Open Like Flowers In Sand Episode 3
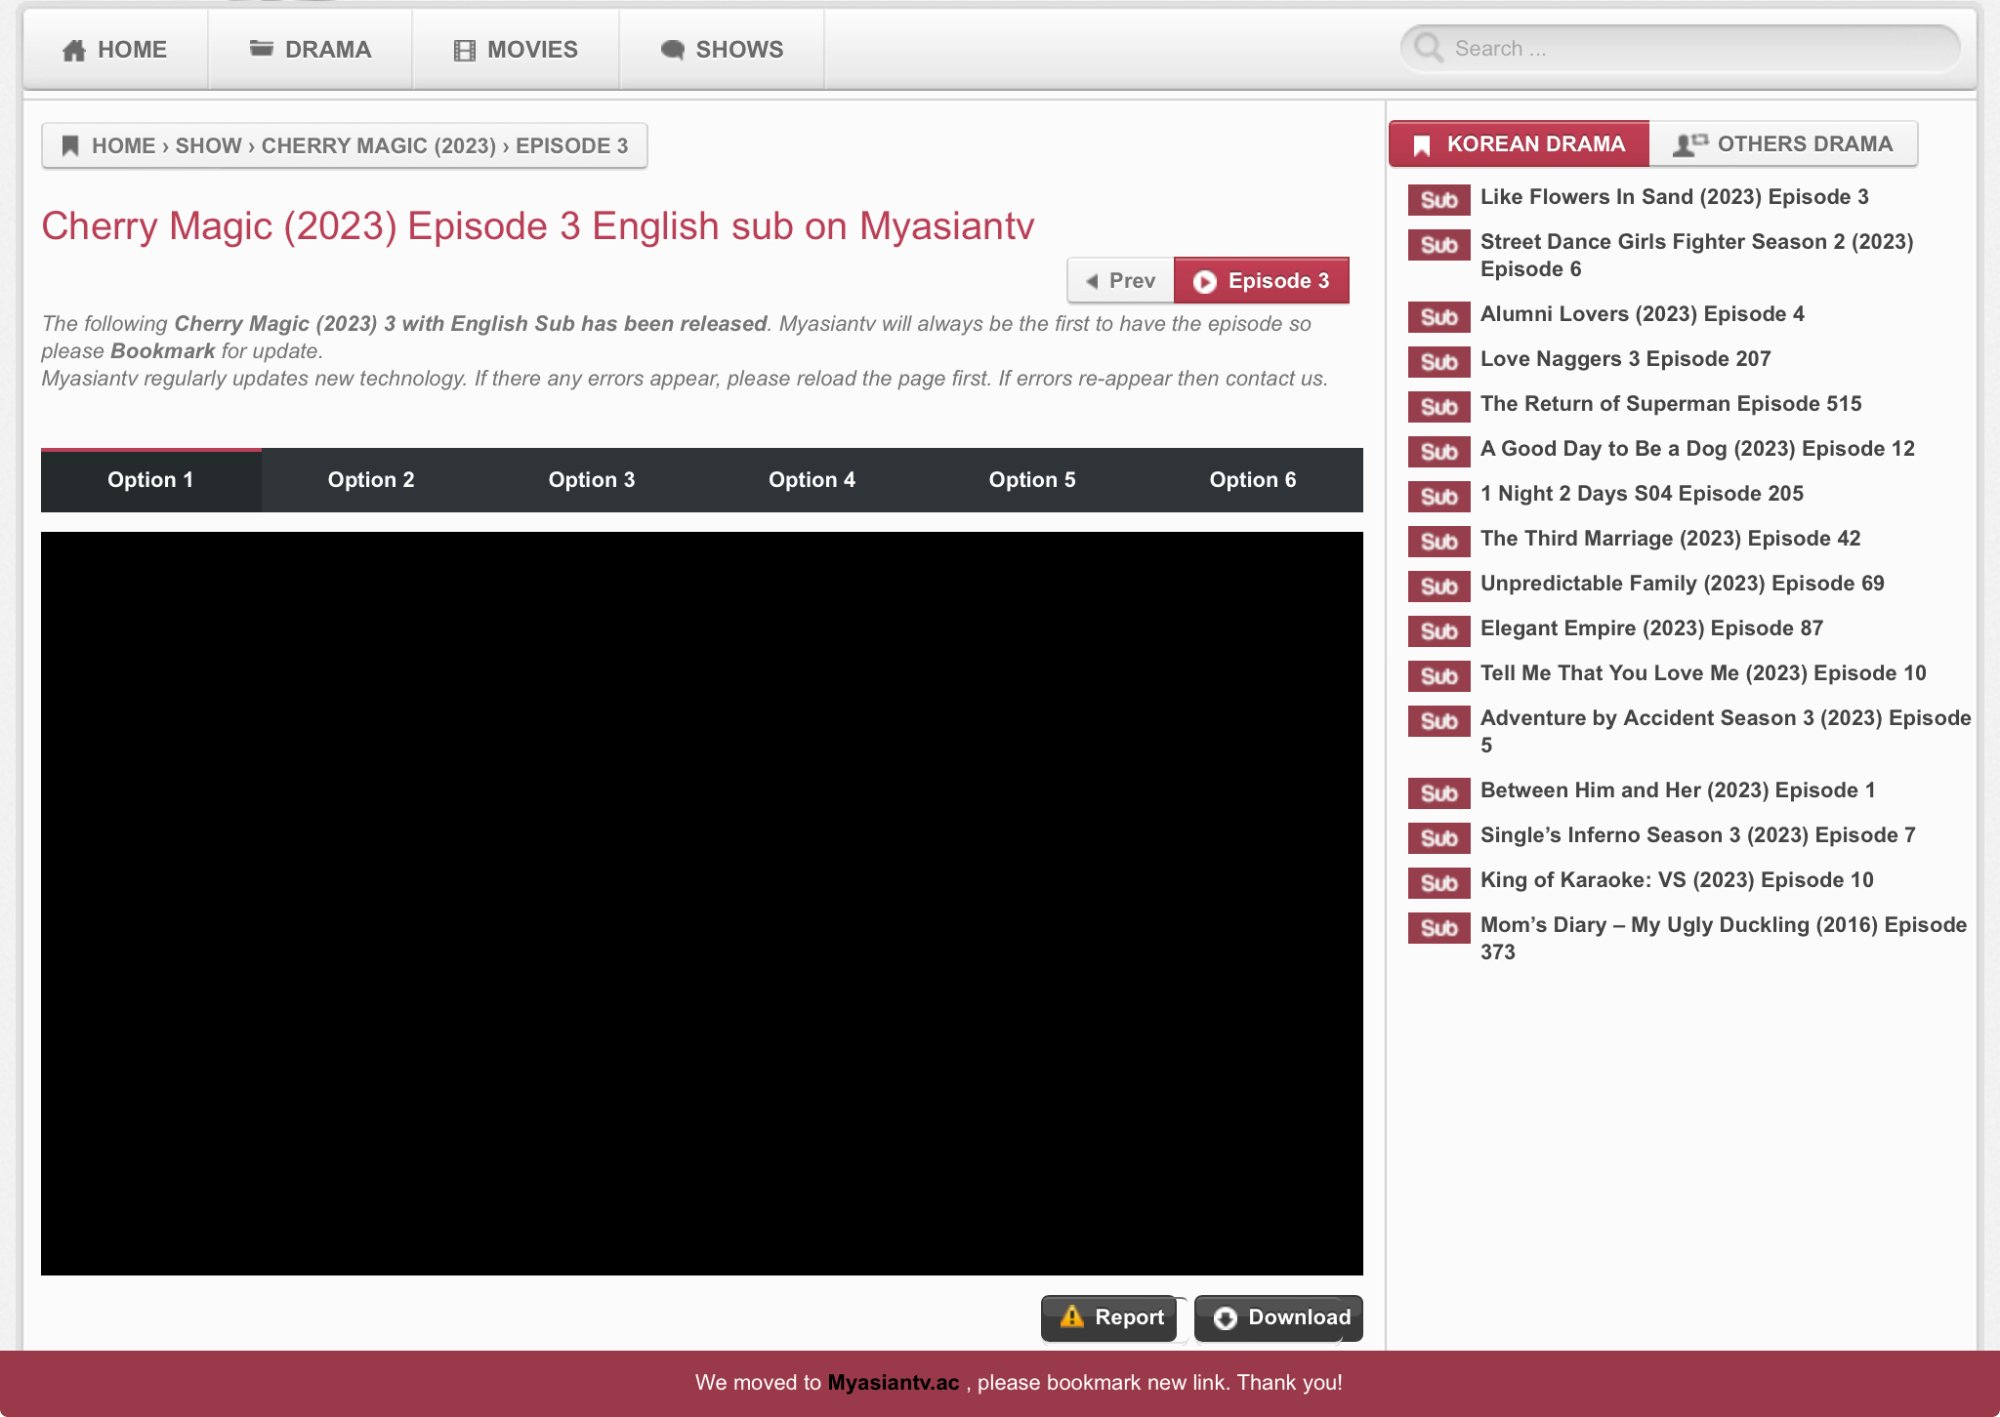The width and height of the screenshot is (2000, 1417). pyautogui.click(x=1674, y=197)
